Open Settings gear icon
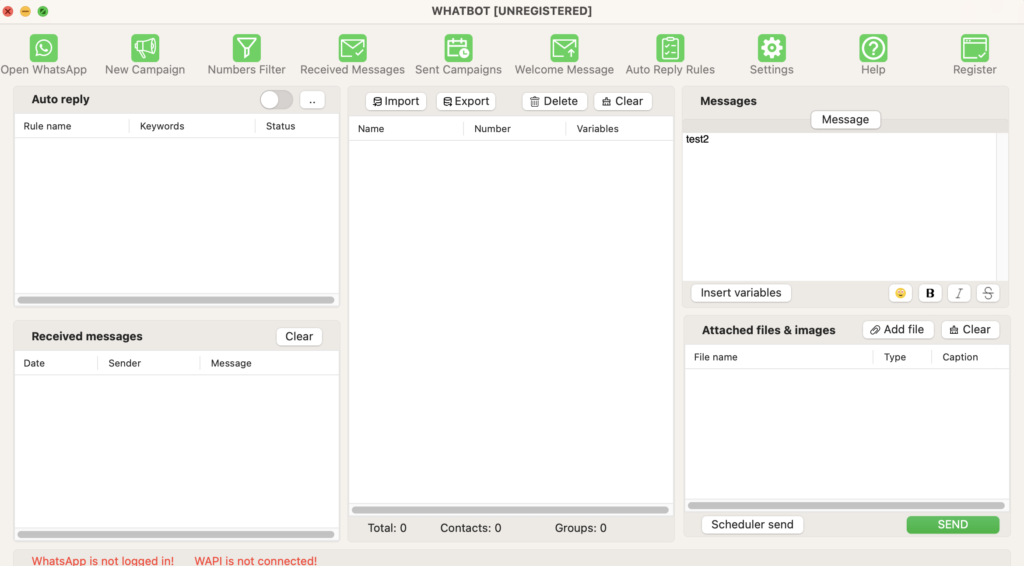 (x=771, y=48)
